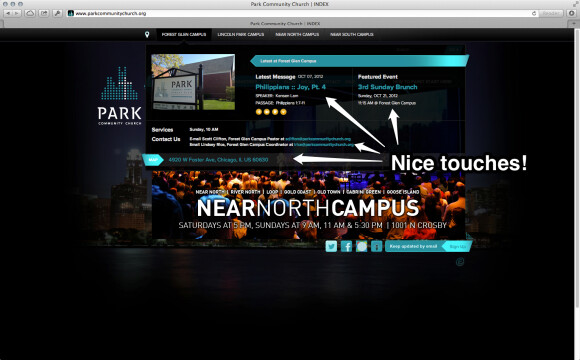580x360 pixels.
Task: Click the fourth orange media icon under message
Action: pyautogui.click(x=283, y=112)
